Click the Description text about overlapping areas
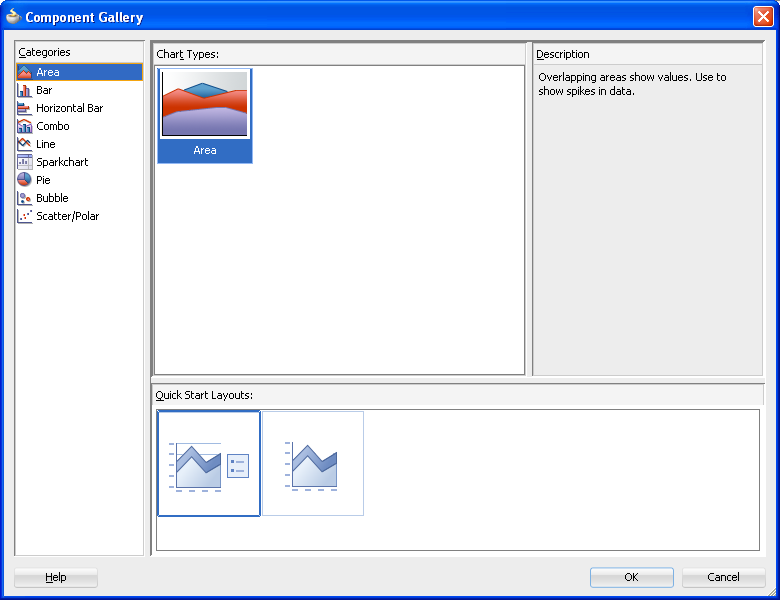The height and width of the screenshot is (600, 780). click(632, 84)
